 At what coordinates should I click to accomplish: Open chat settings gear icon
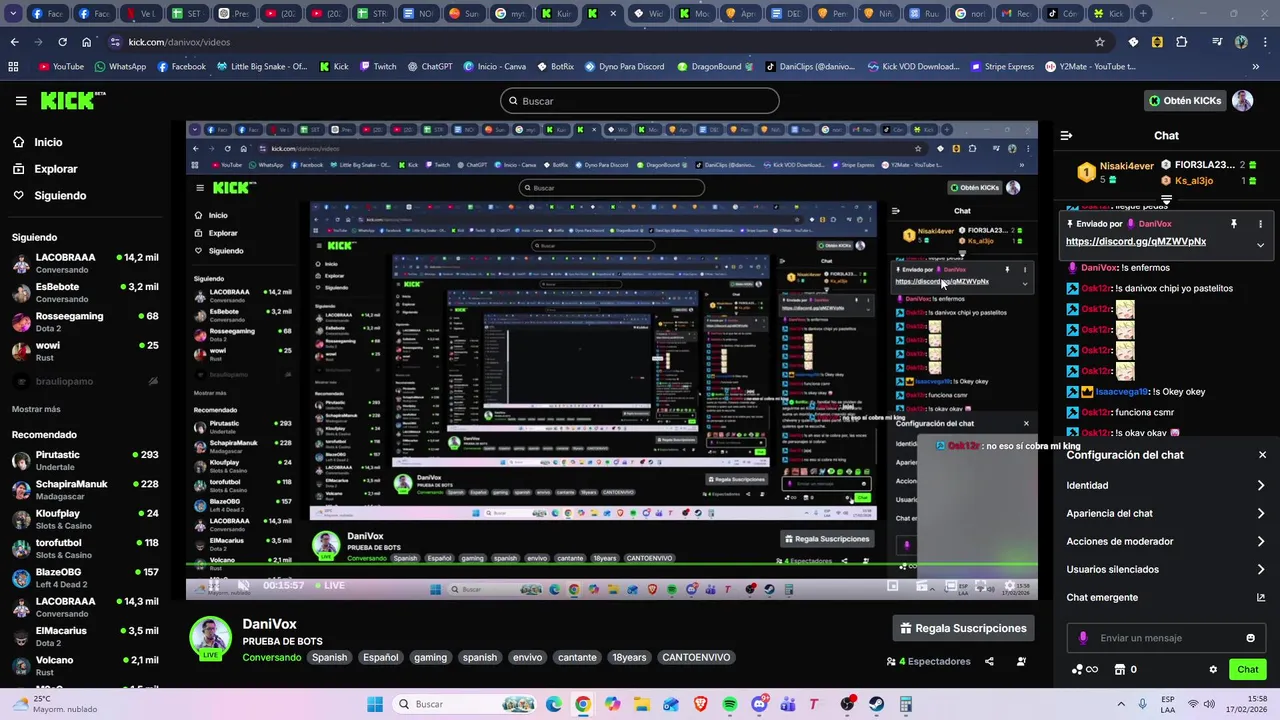[x=1213, y=670]
